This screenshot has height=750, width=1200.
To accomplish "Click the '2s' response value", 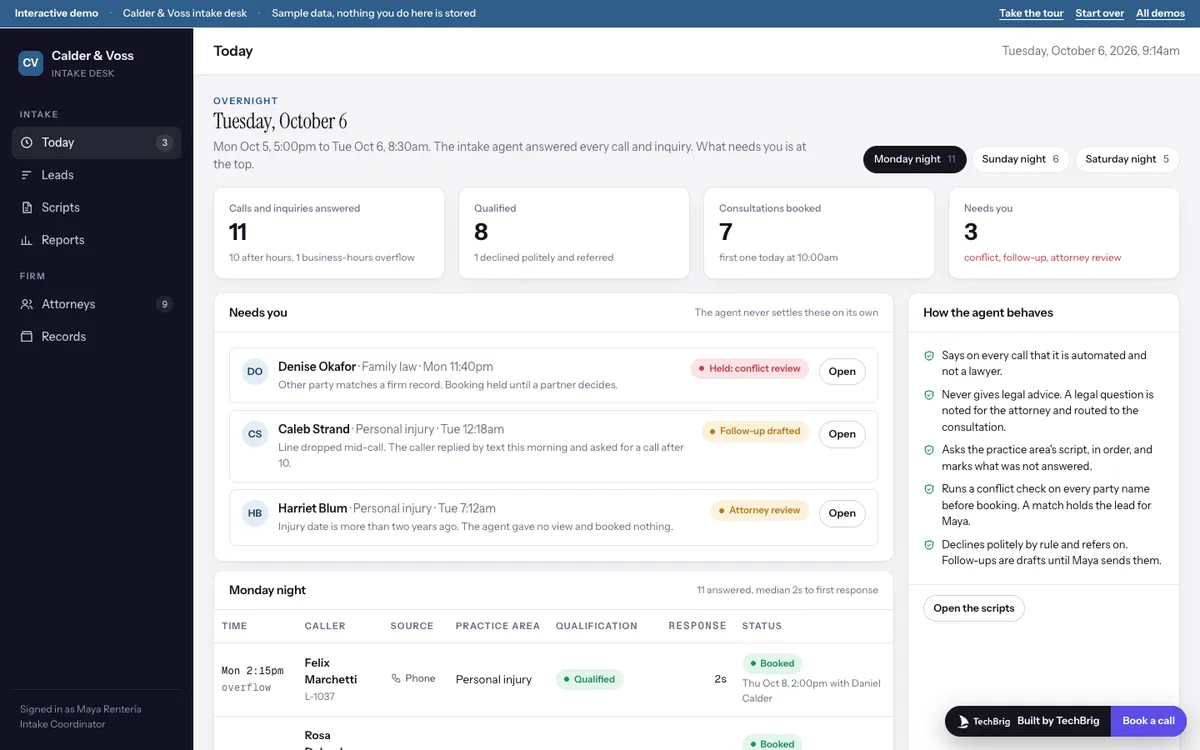I will [720, 679].
